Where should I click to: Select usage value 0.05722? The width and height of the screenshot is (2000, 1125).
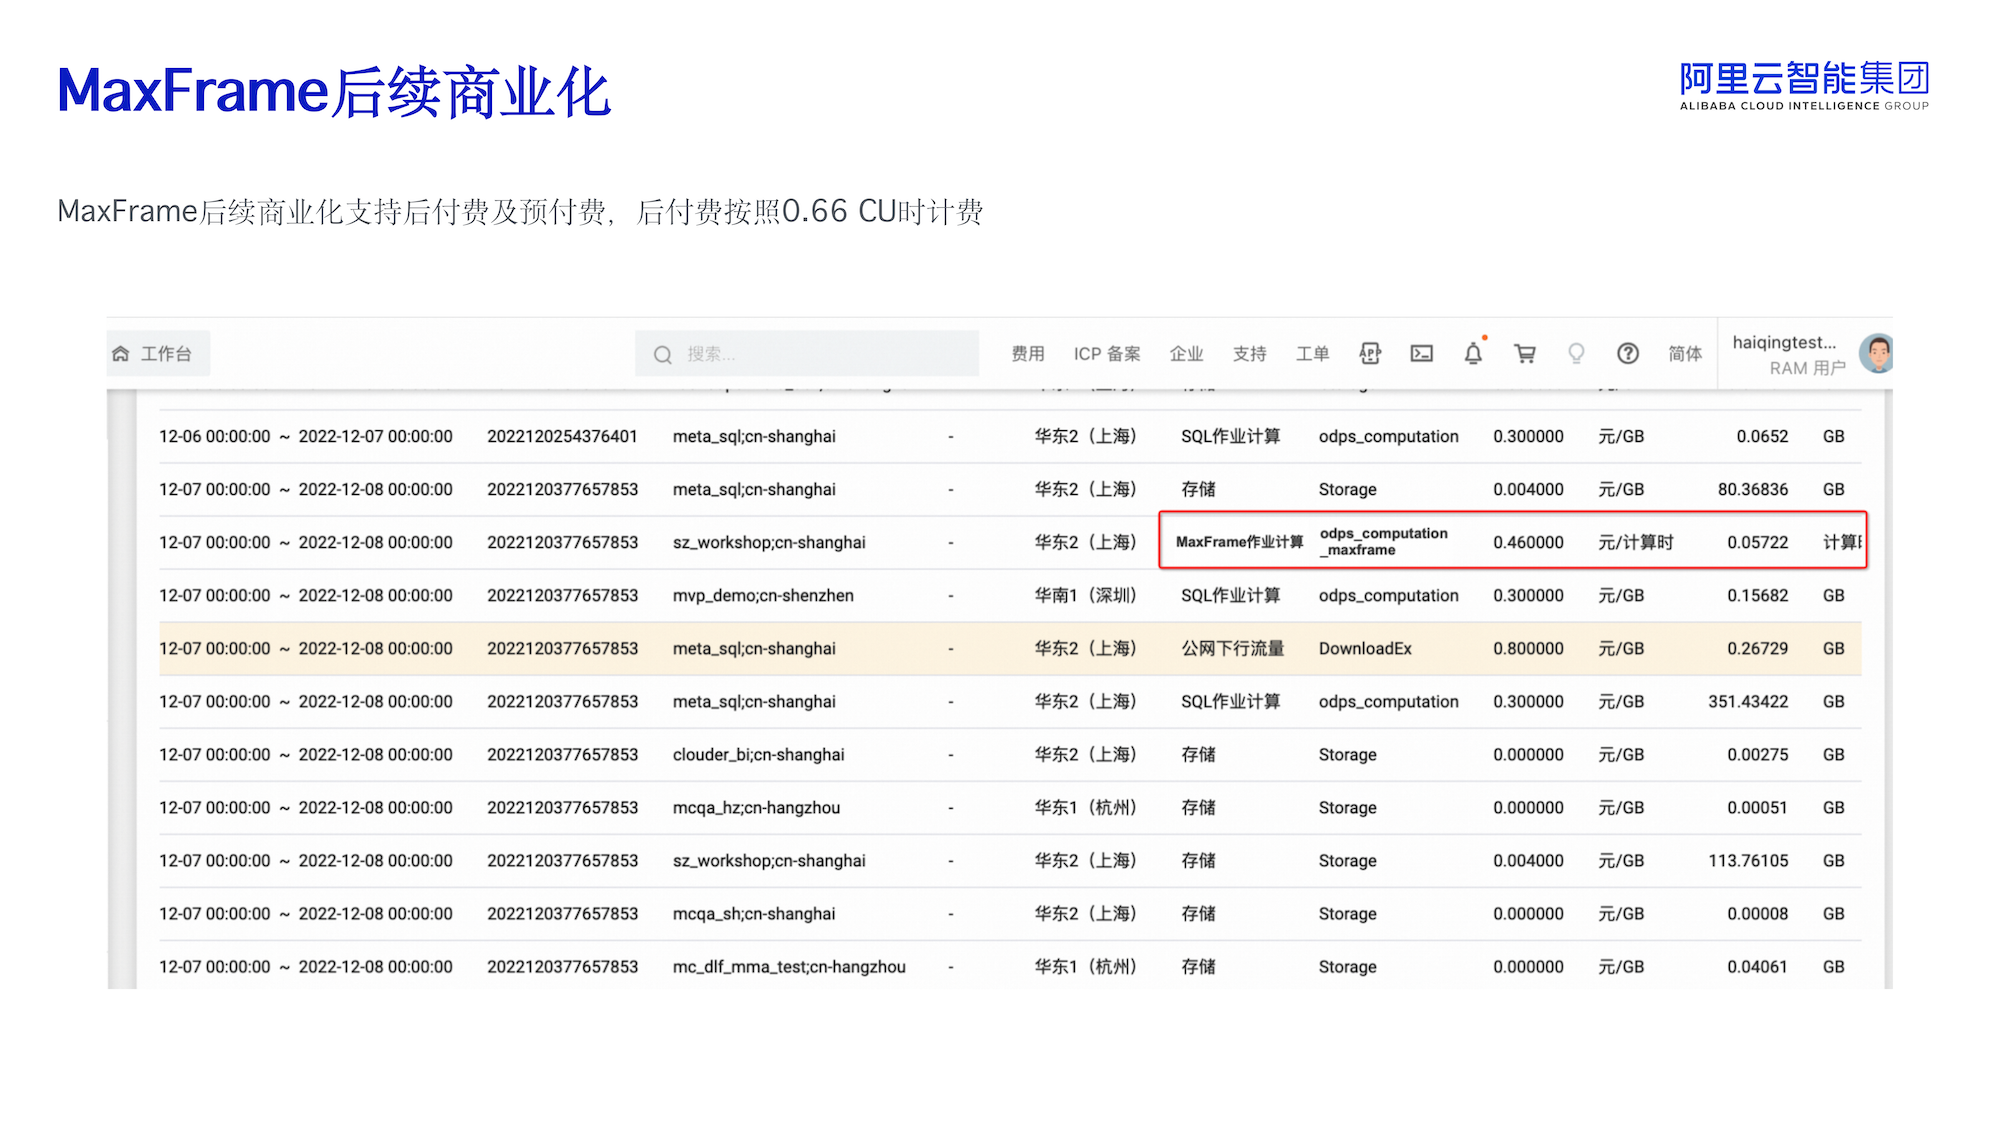click(1757, 542)
